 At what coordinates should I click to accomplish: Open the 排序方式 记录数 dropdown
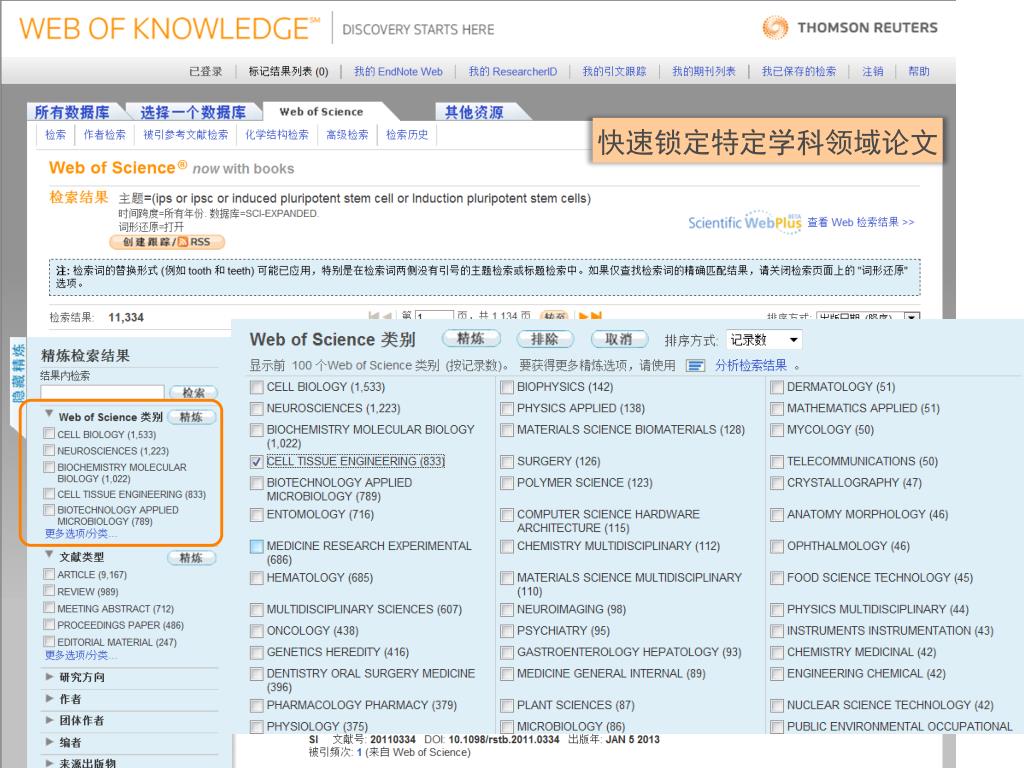764,340
